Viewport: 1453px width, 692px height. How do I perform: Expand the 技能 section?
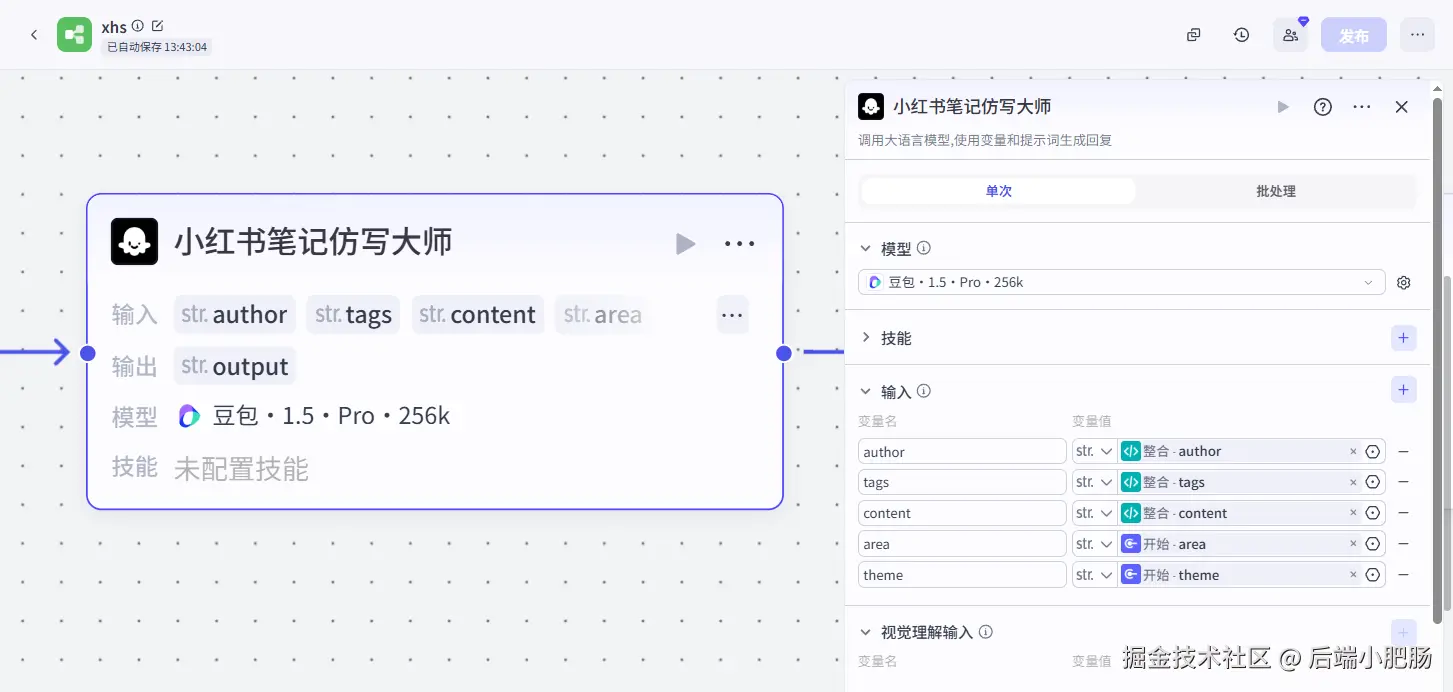tap(866, 338)
